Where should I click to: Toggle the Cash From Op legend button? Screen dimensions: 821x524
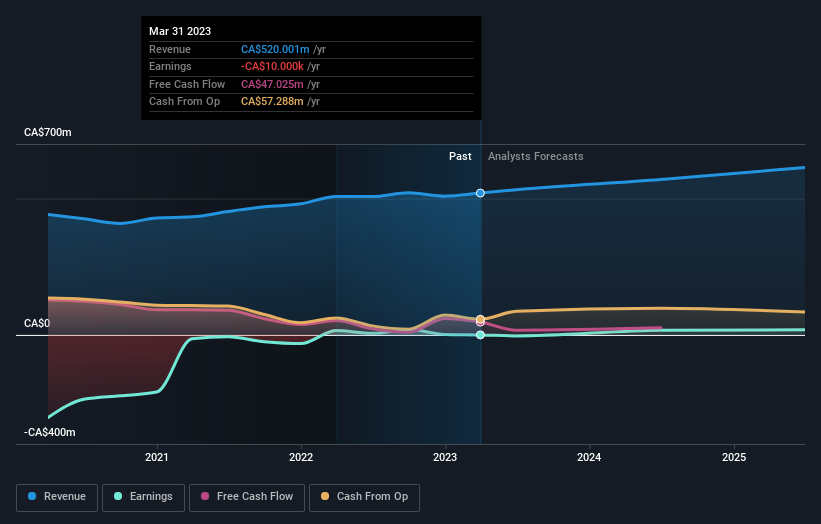[364, 497]
